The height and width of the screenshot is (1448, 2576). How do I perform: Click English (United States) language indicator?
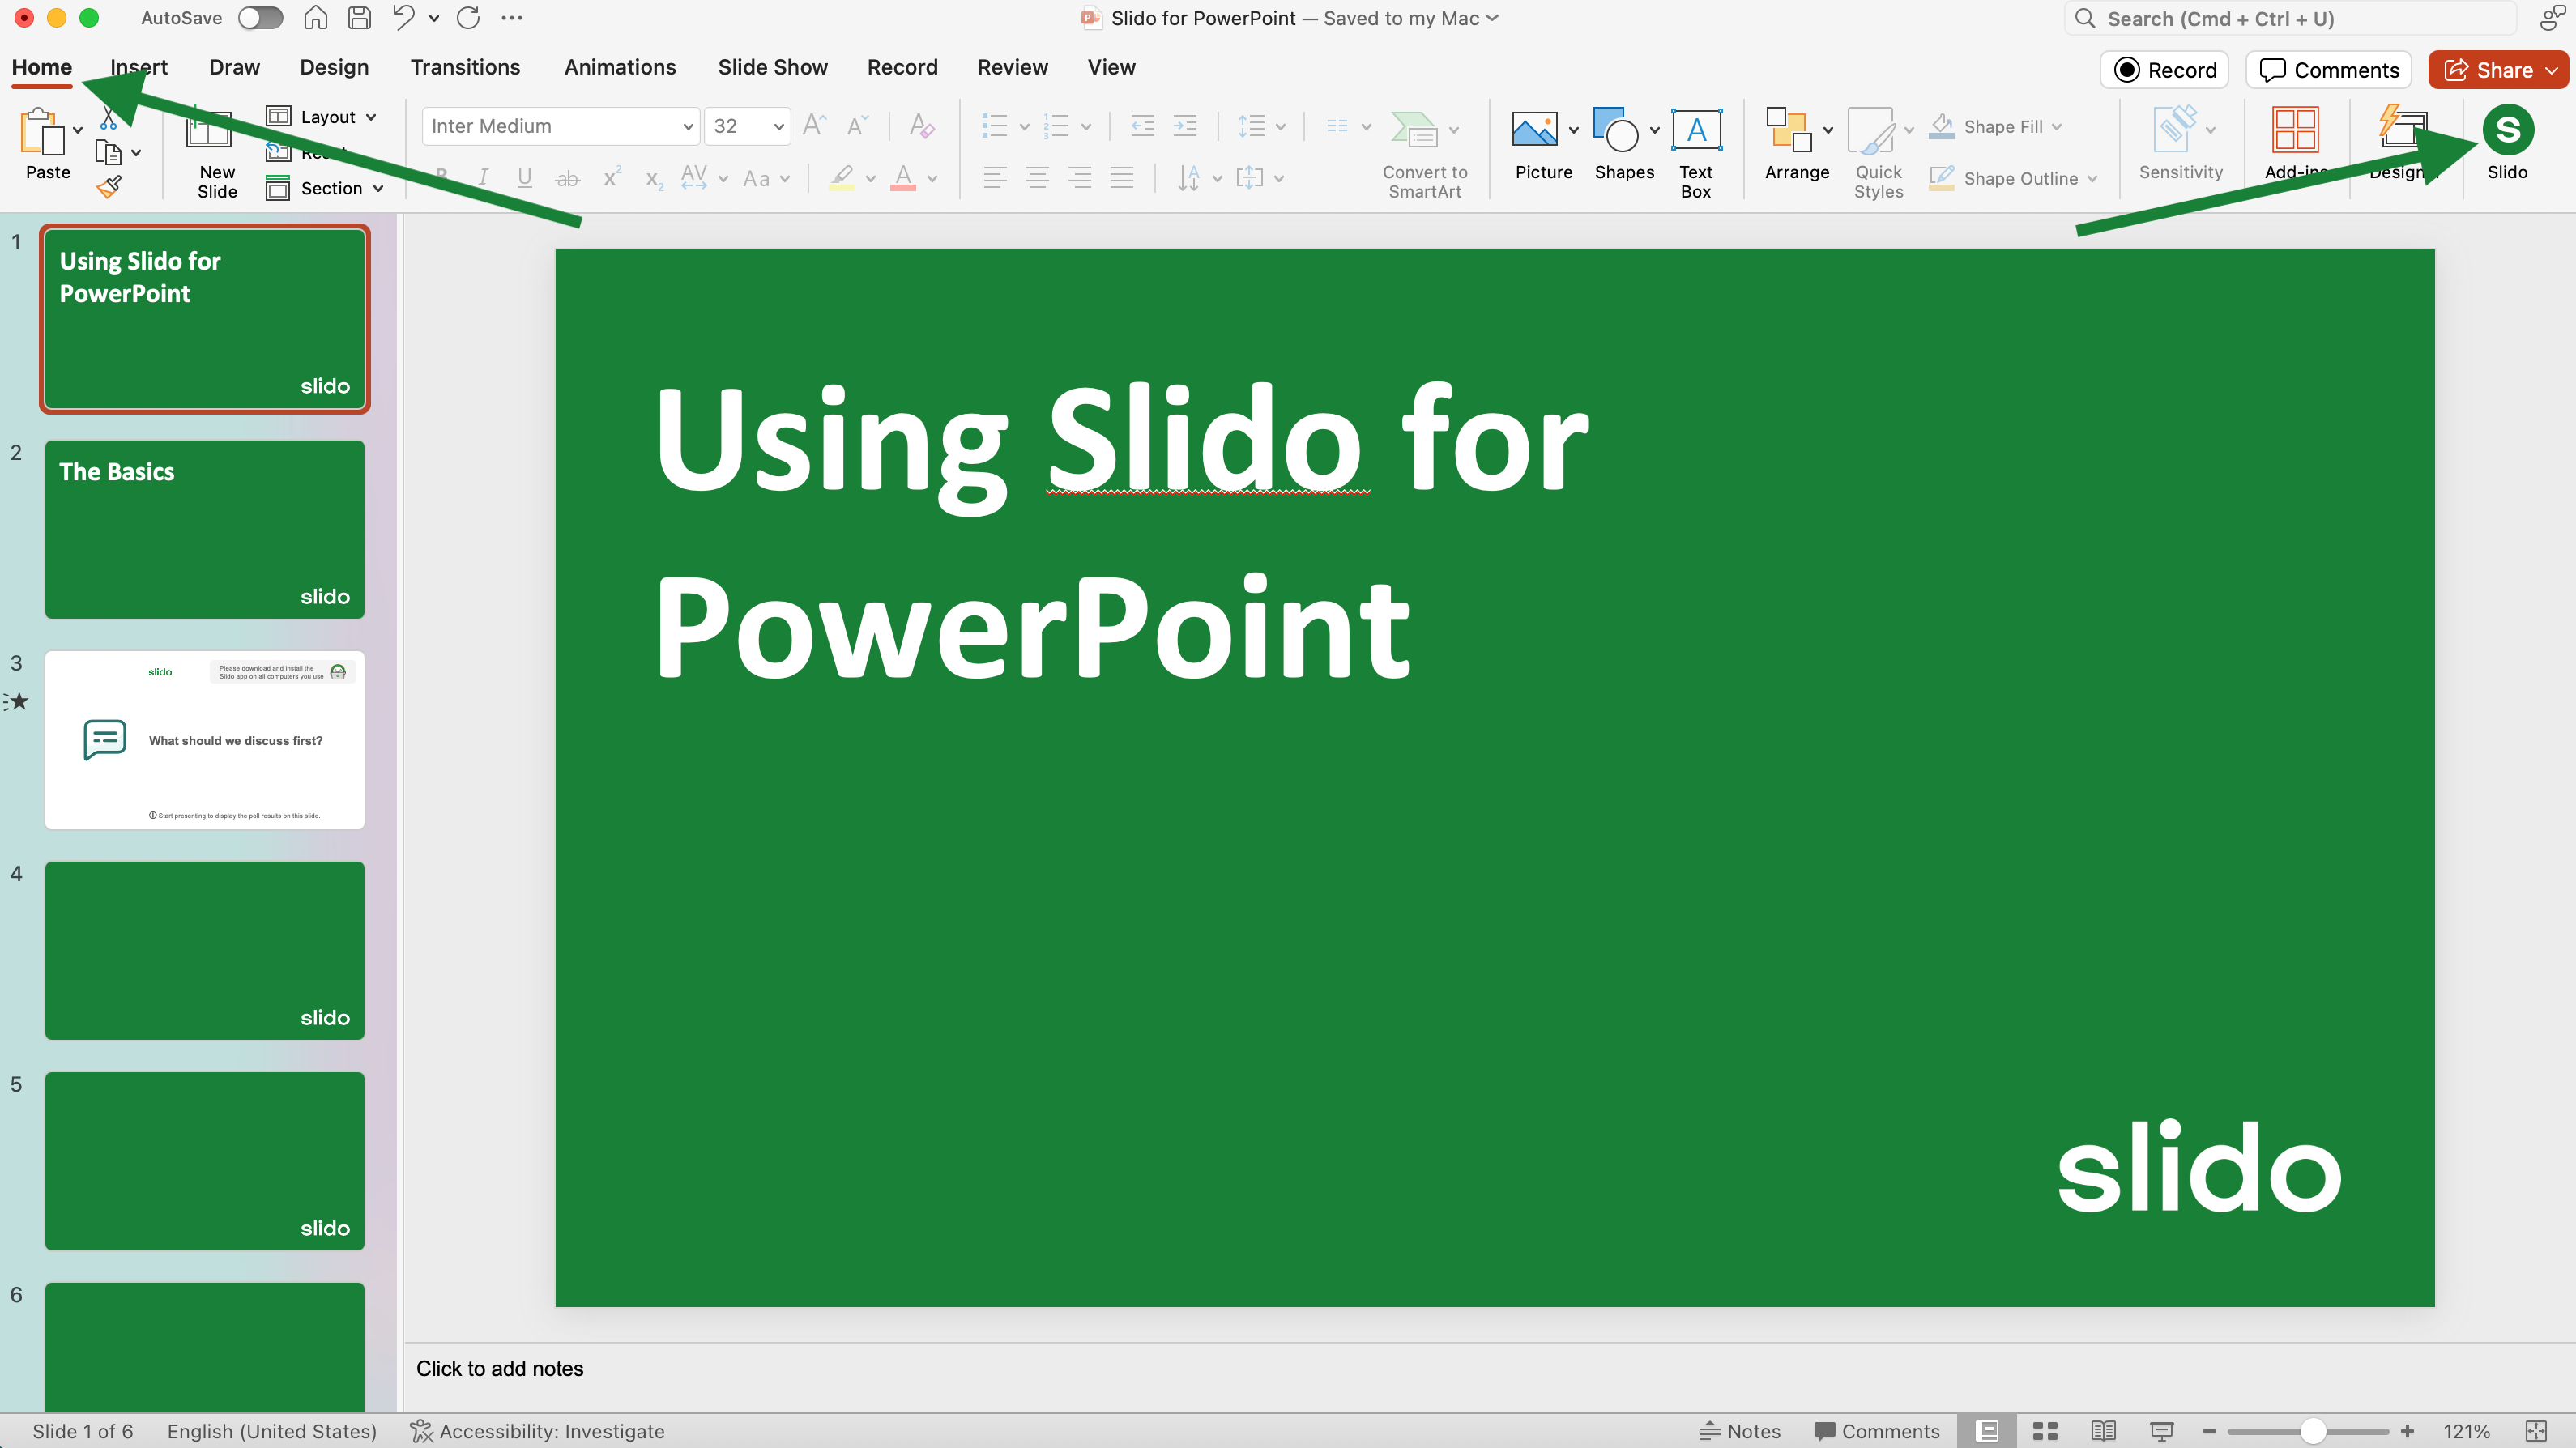[x=272, y=1431]
